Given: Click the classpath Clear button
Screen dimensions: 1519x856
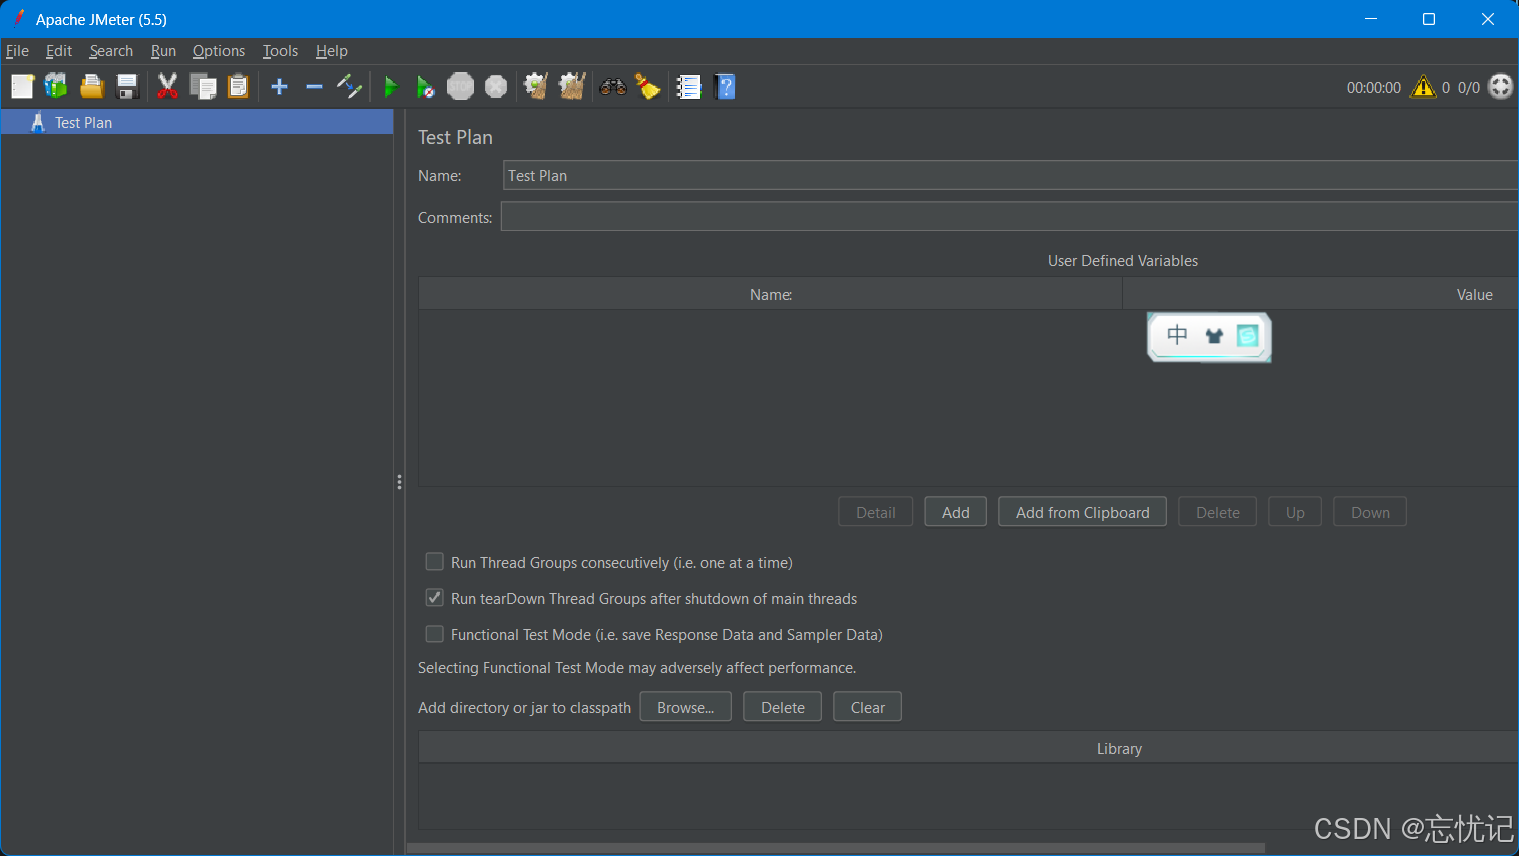Looking at the screenshot, I should [x=867, y=707].
